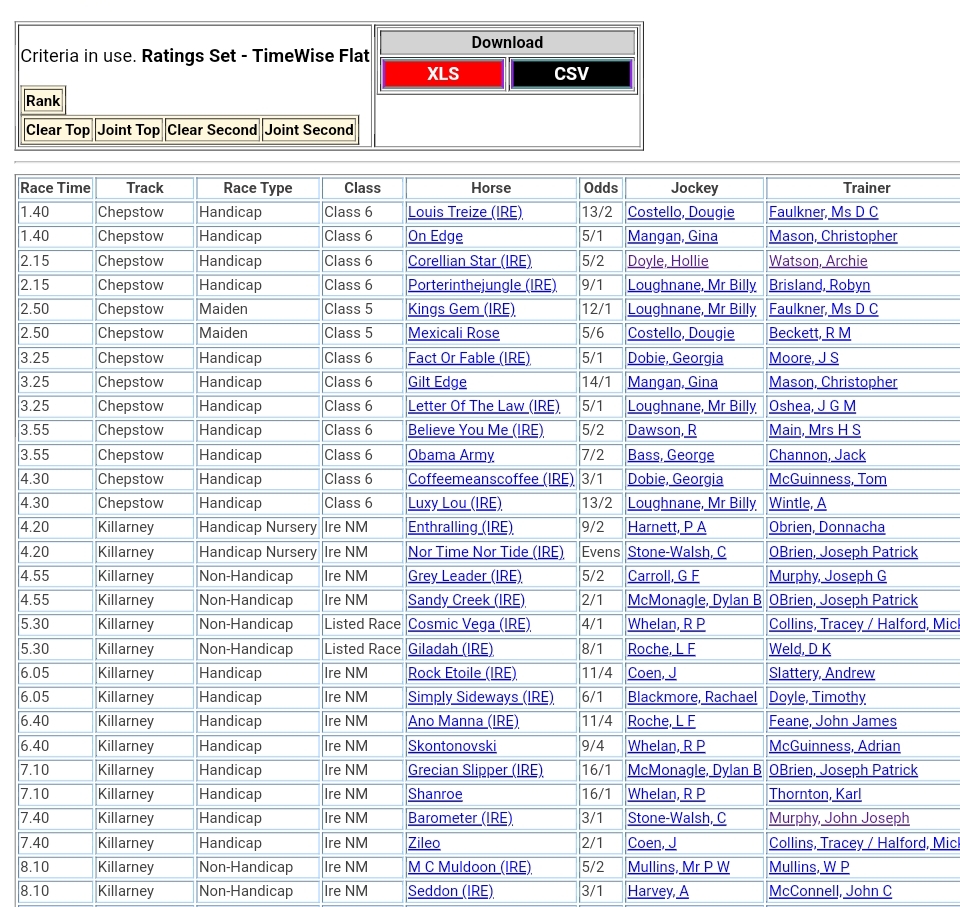Apply the Joint Second filter
Screen dimensions: 960x907
tap(309, 130)
